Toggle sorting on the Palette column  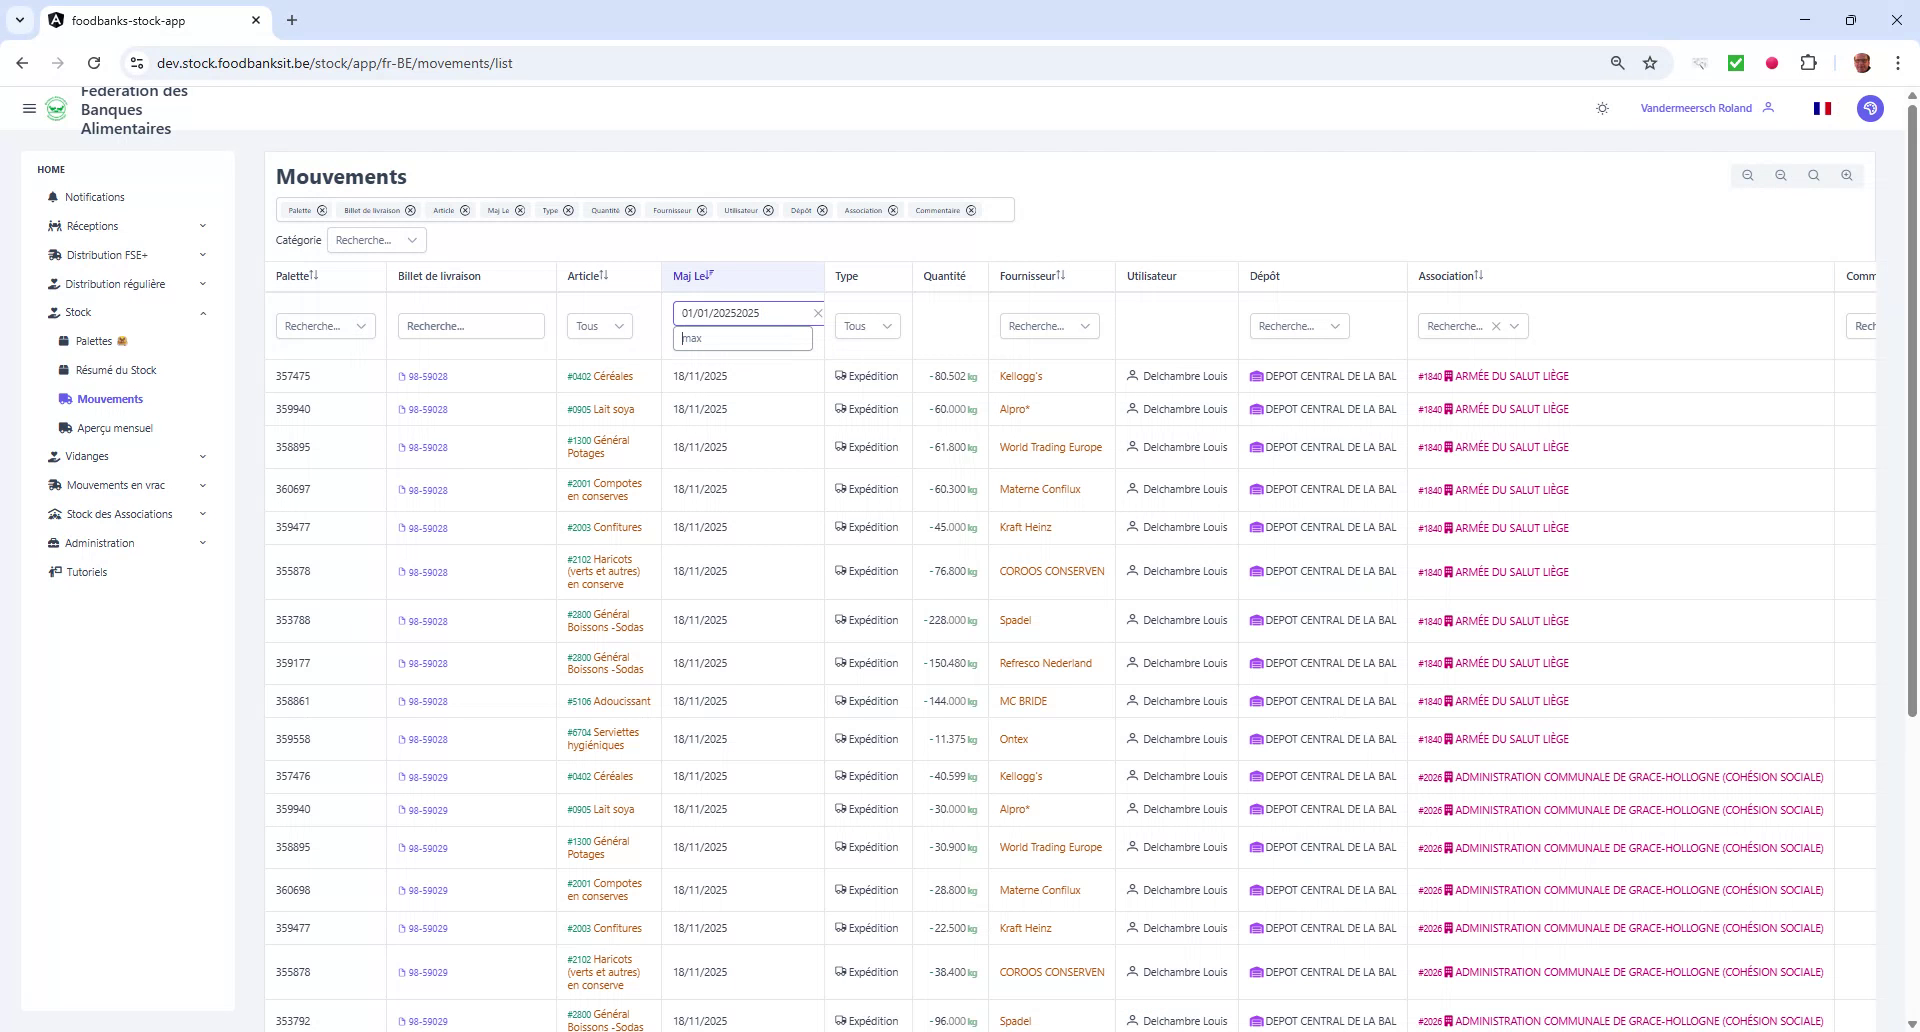(x=311, y=275)
